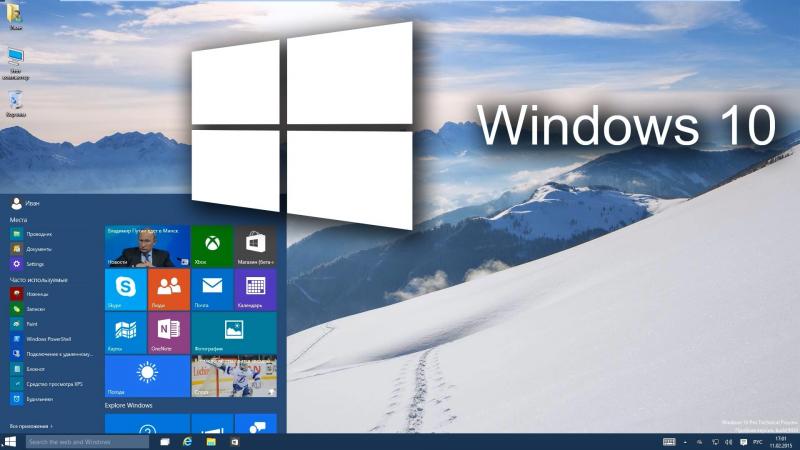This screenshot has width=800, height=450.
Task: Open the Mail envelope tile
Action: pyautogui.click(x=212, y=290)
